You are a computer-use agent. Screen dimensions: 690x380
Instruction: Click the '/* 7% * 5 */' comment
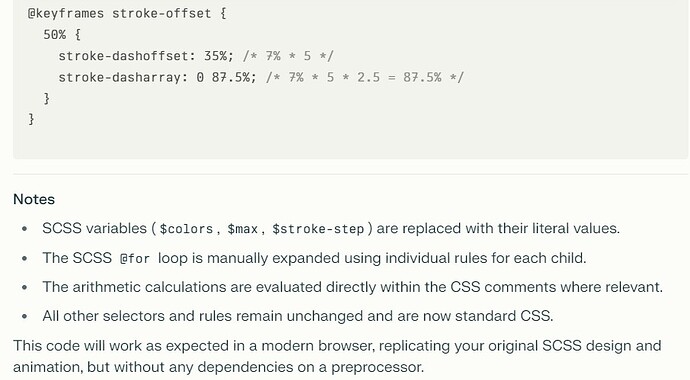[288, 56]
